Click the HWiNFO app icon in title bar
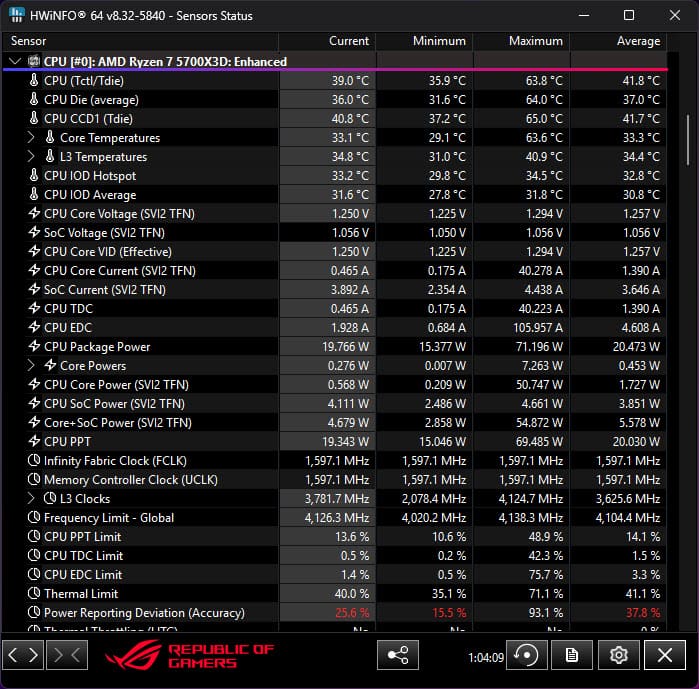The height and width of the screenshot is (689, 699). click(16, 16)
